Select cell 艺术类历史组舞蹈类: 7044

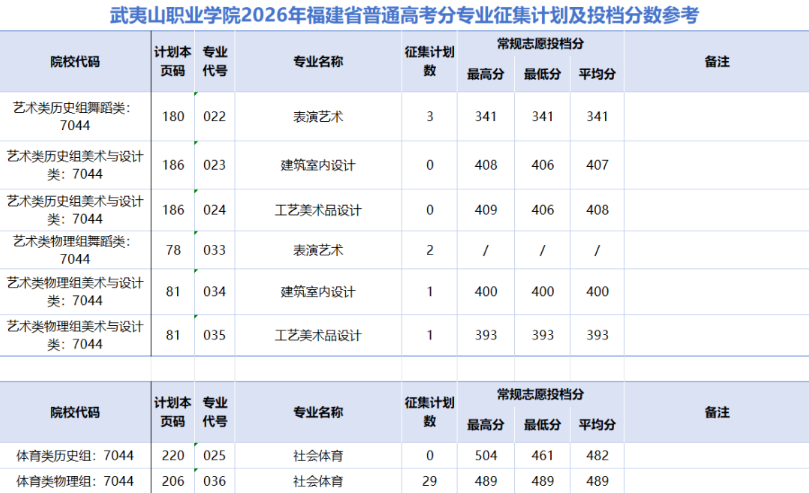(x=75, y=117)
